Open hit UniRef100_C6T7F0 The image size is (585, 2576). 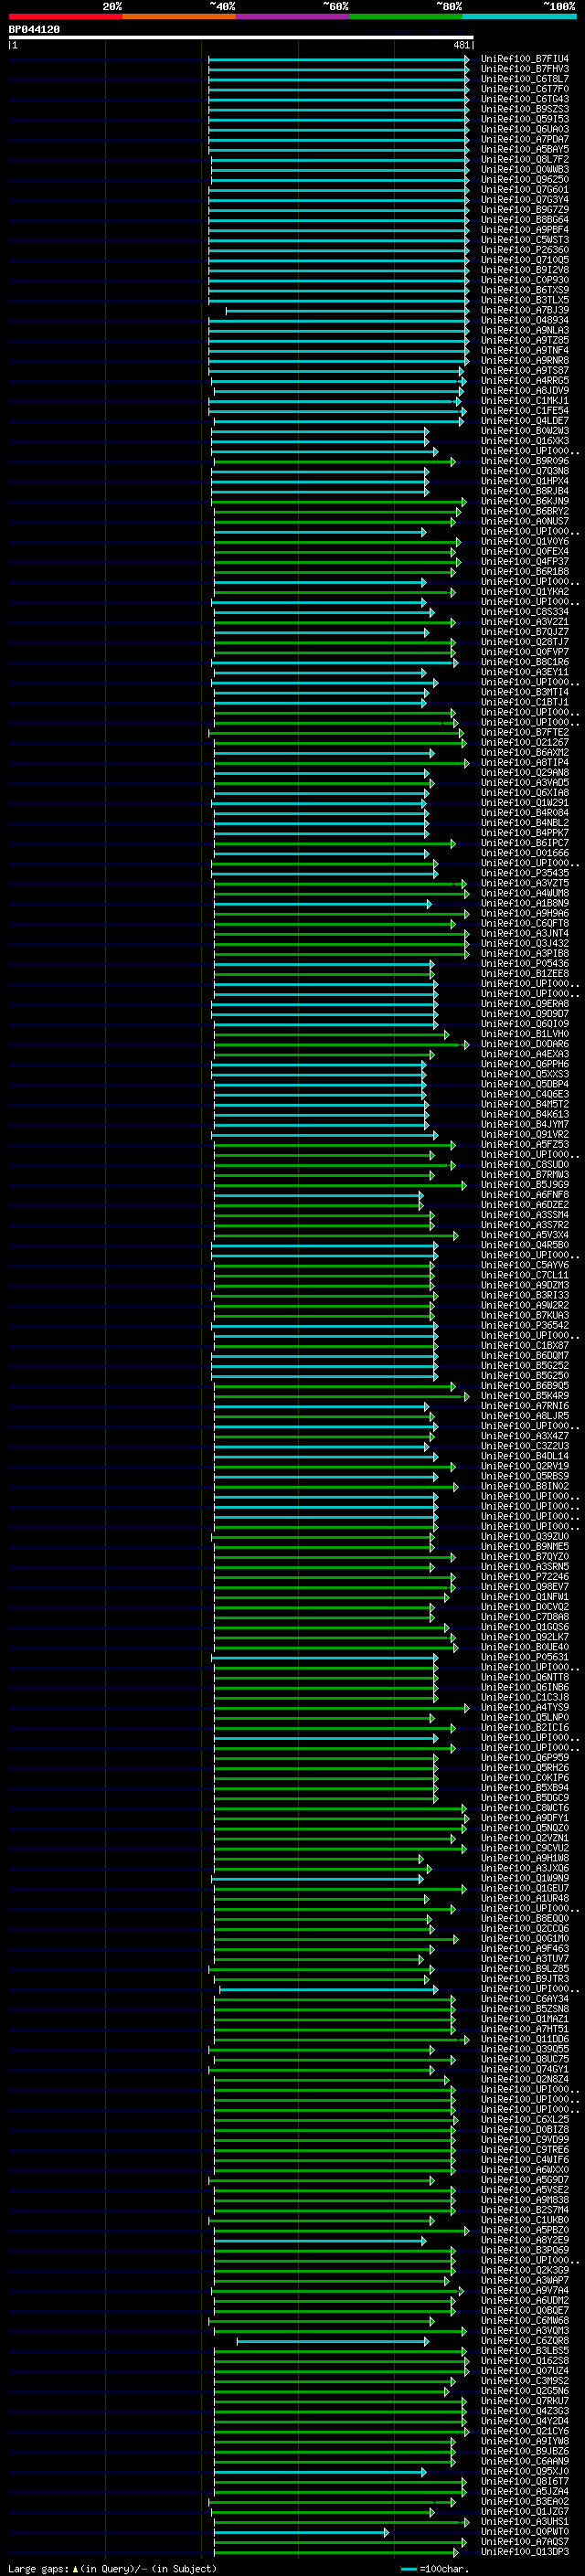(524, 89)
